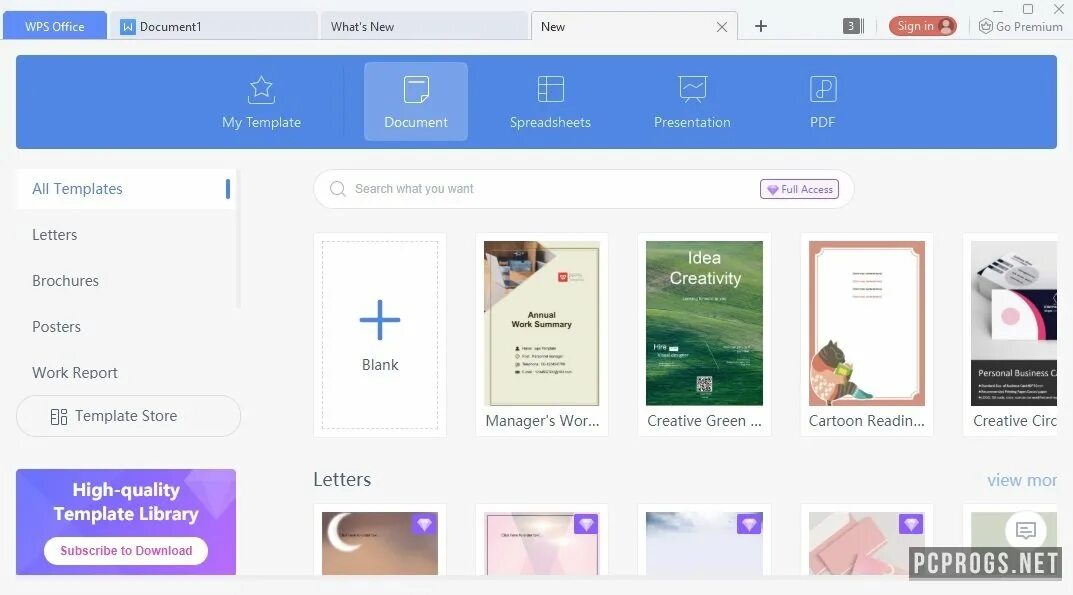Open the Spreadsheets category icon

pos(550,90)
